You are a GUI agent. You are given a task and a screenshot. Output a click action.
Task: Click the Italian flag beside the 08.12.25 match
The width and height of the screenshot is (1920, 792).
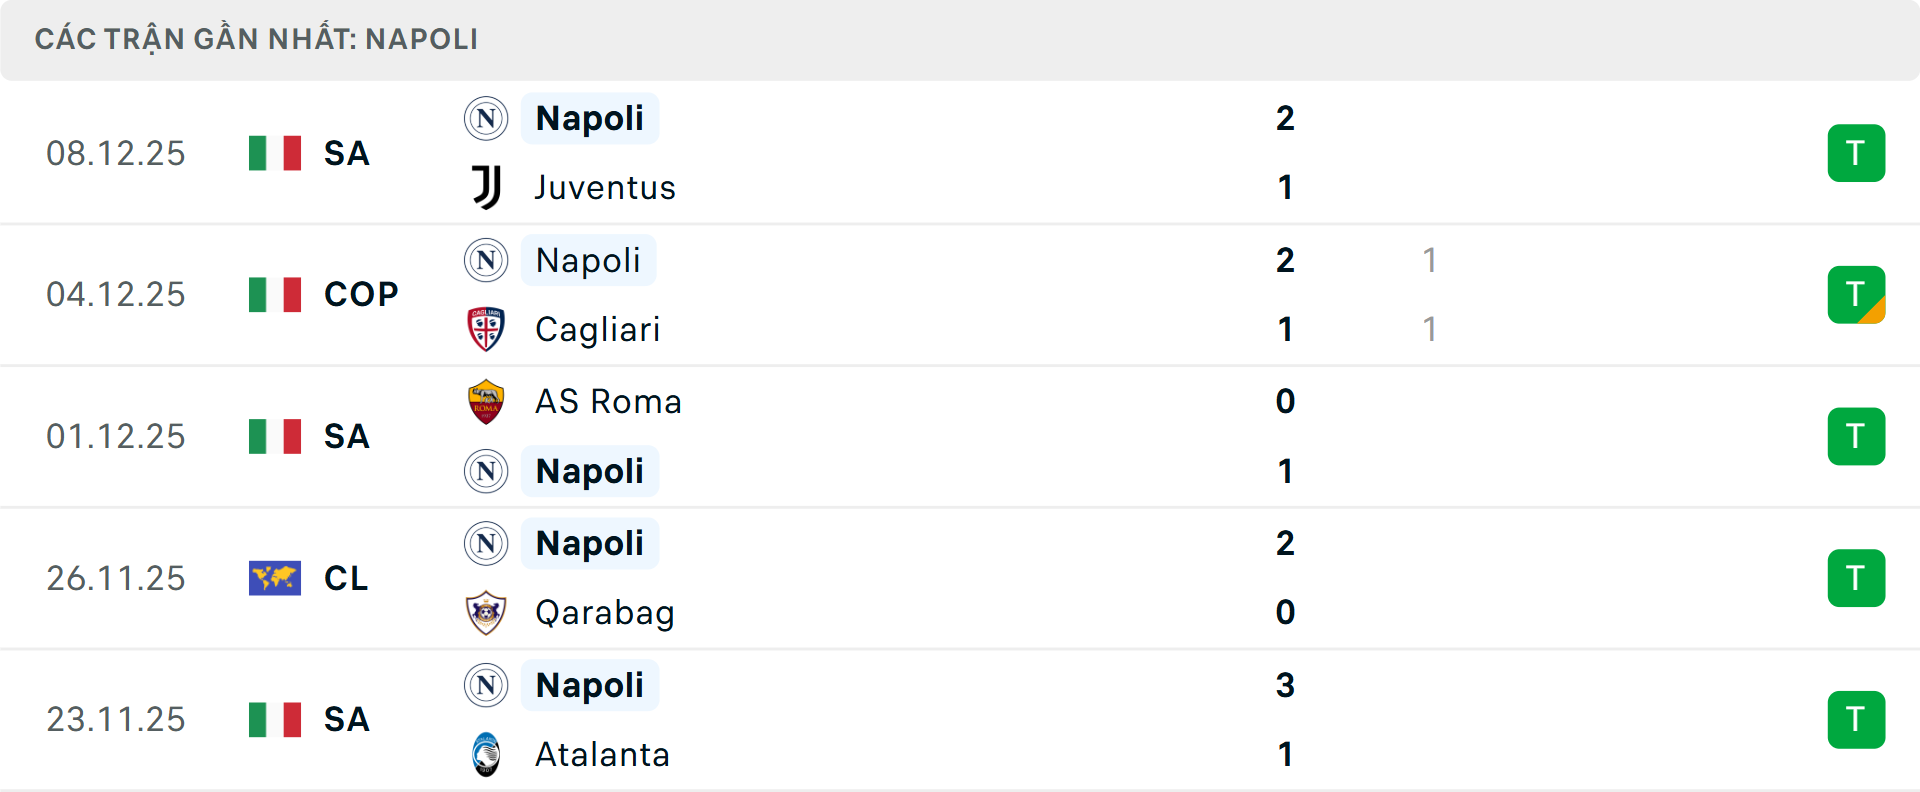[x=274, y=153]
